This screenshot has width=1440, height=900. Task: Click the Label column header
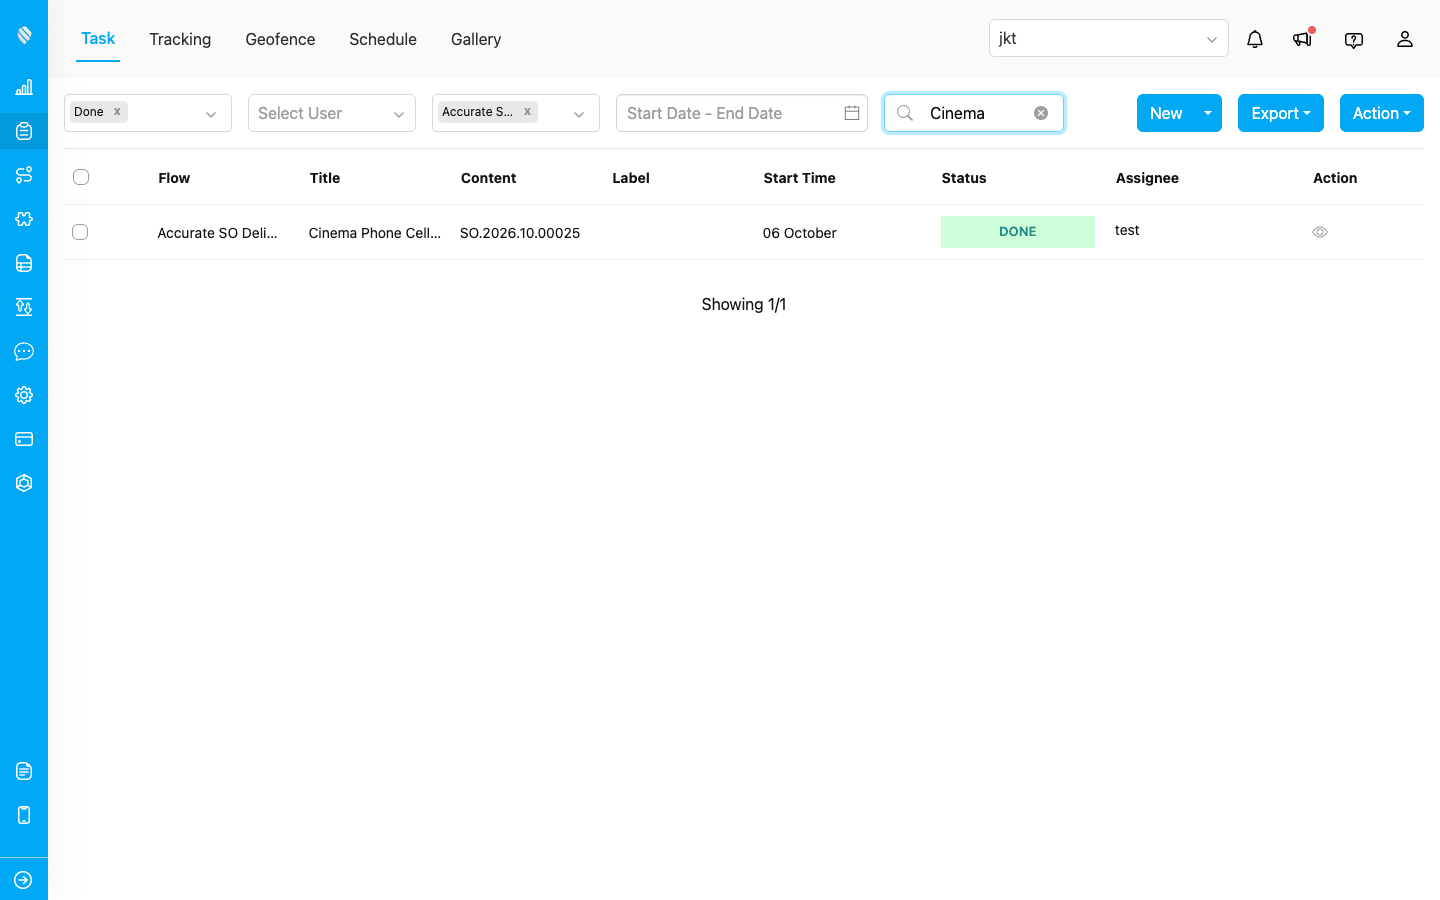[x=631, y=178]
